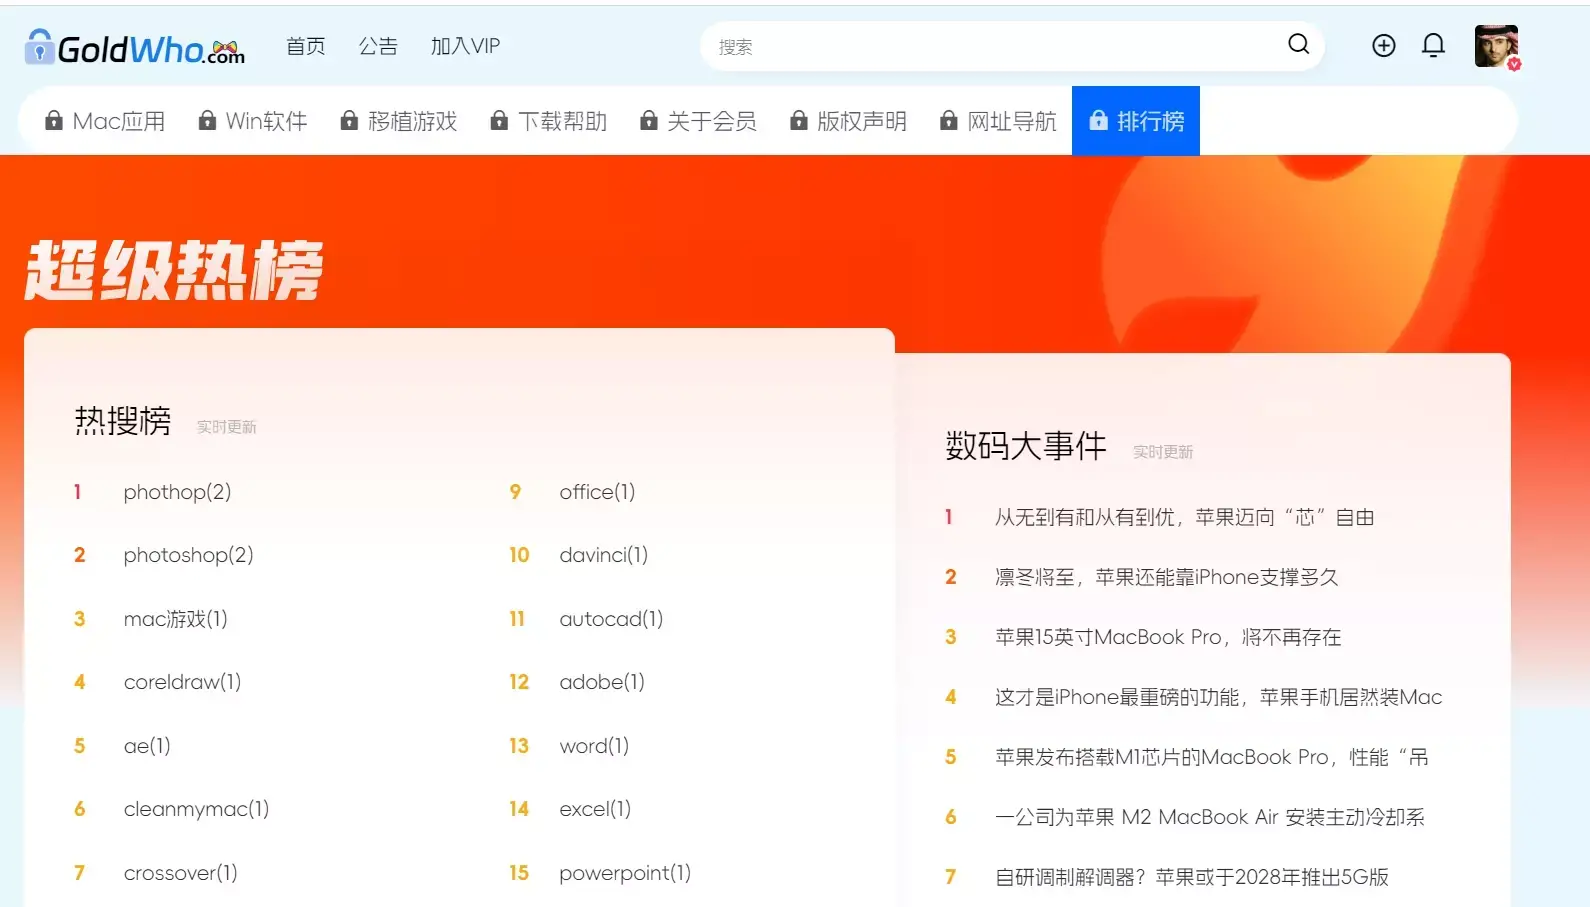Click the lock icon beside 网址导航
This screenshot has width=1590, height=907.
coord(948,121)
